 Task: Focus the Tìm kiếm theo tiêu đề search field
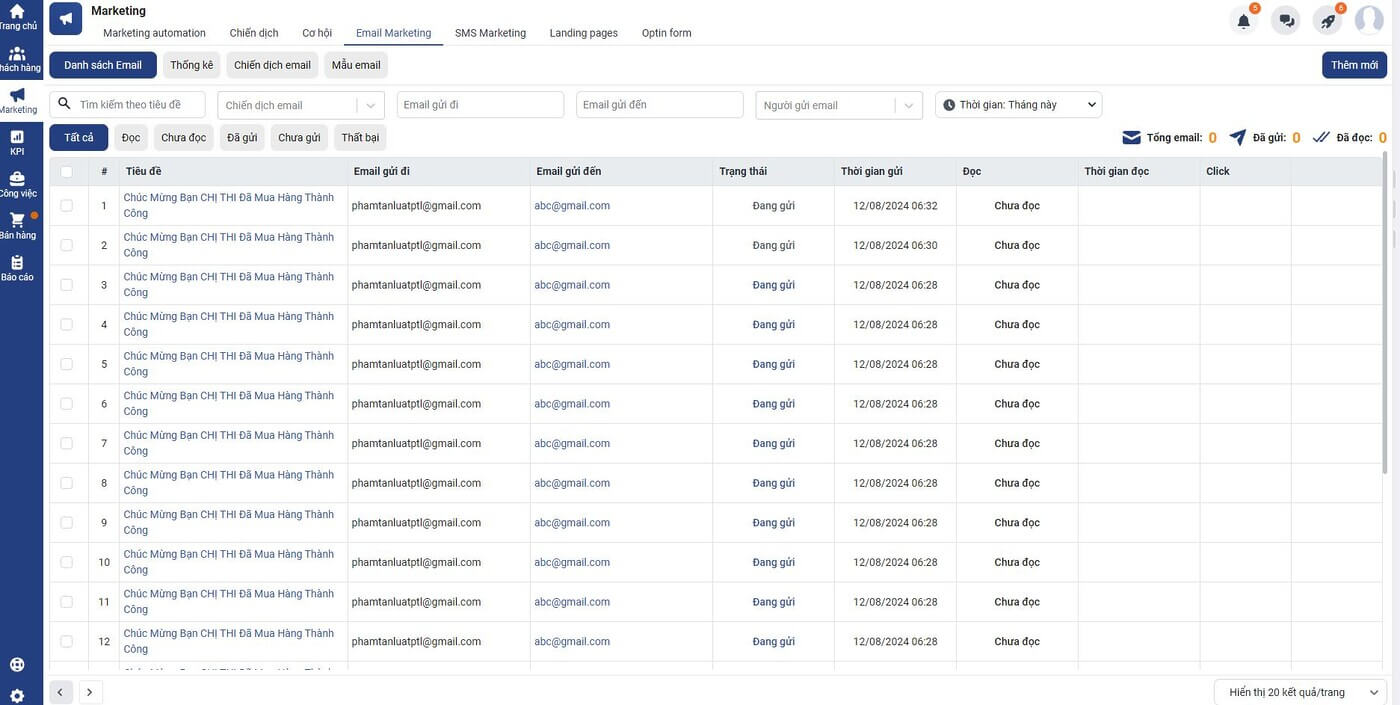pos(138,105)
